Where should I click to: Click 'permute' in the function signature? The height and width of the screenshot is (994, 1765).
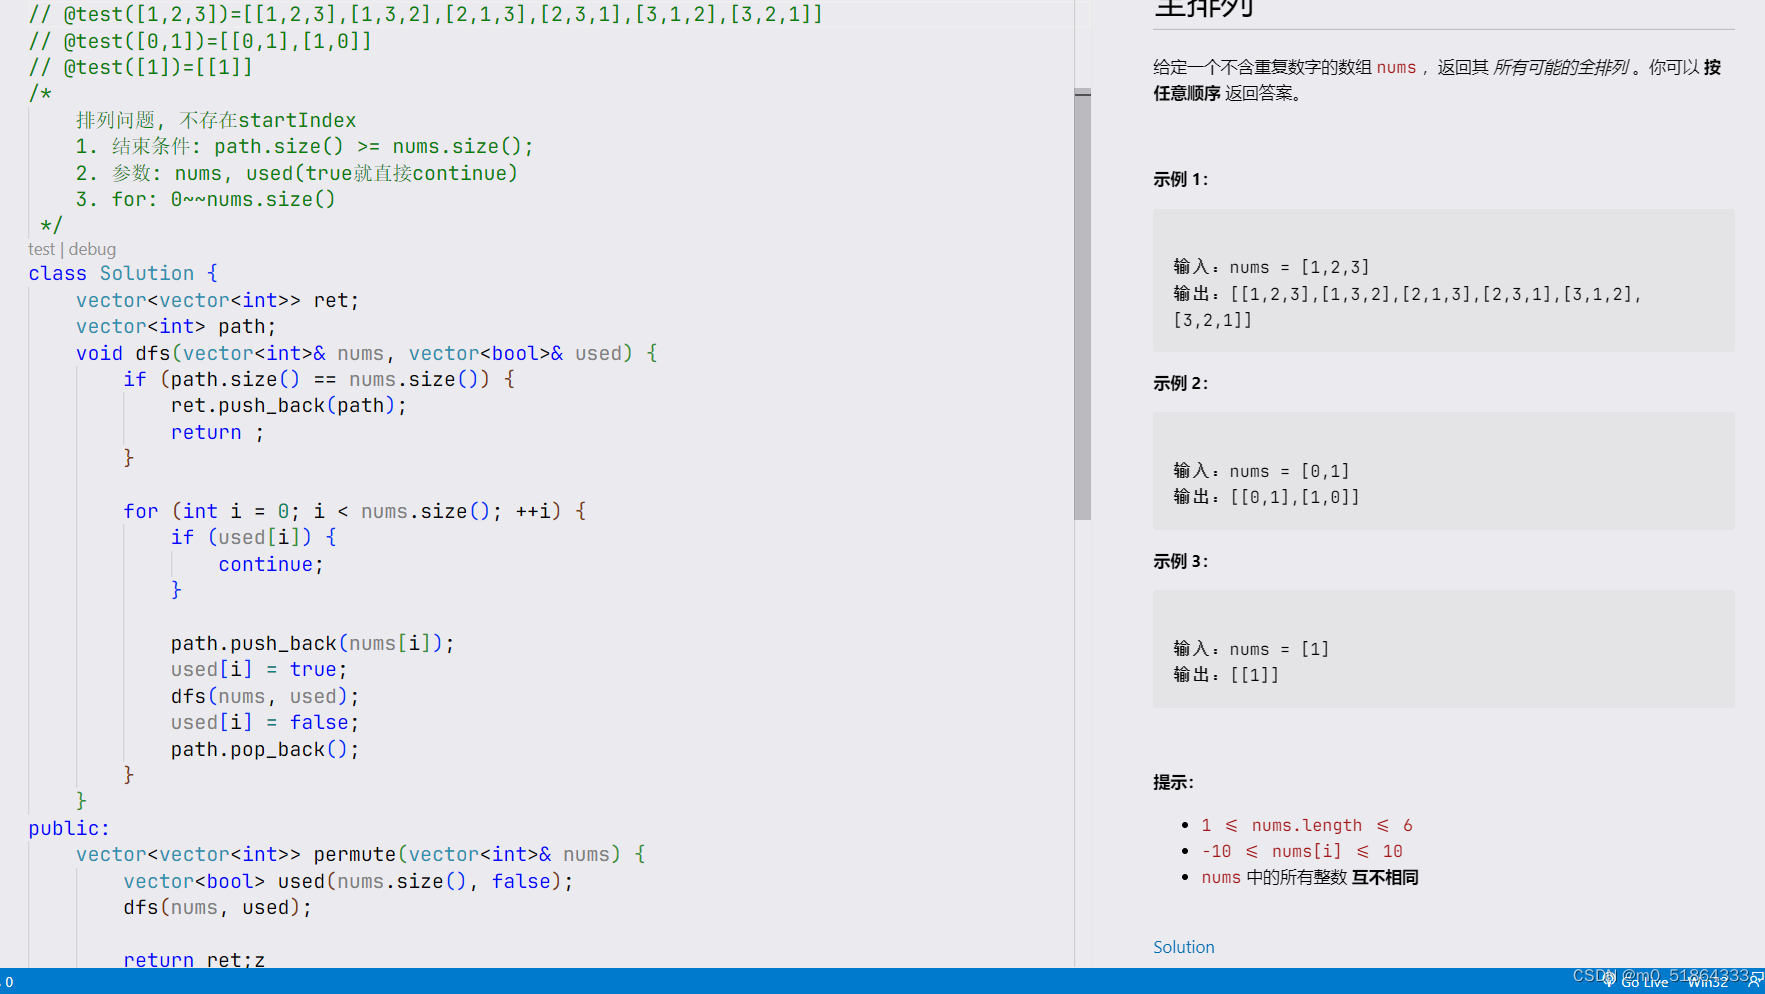(354, 854)
